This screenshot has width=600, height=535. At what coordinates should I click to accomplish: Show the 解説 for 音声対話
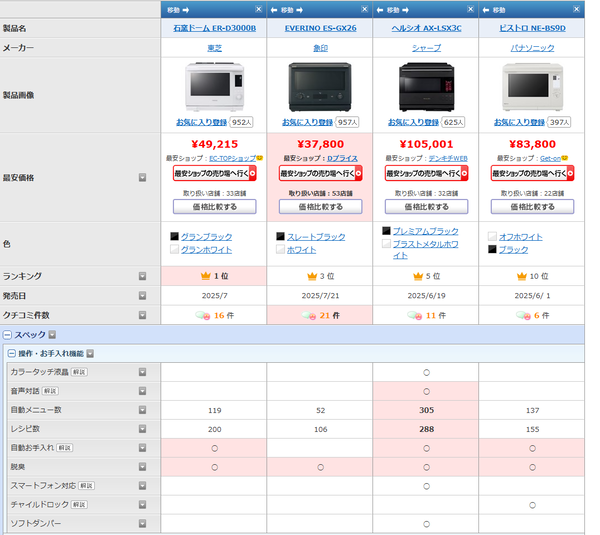[x=50, y=391]
